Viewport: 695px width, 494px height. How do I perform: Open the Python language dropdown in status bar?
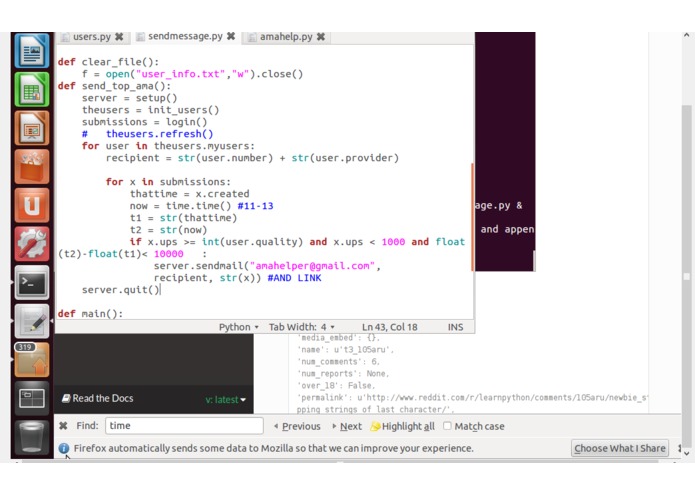pos(238,327)
